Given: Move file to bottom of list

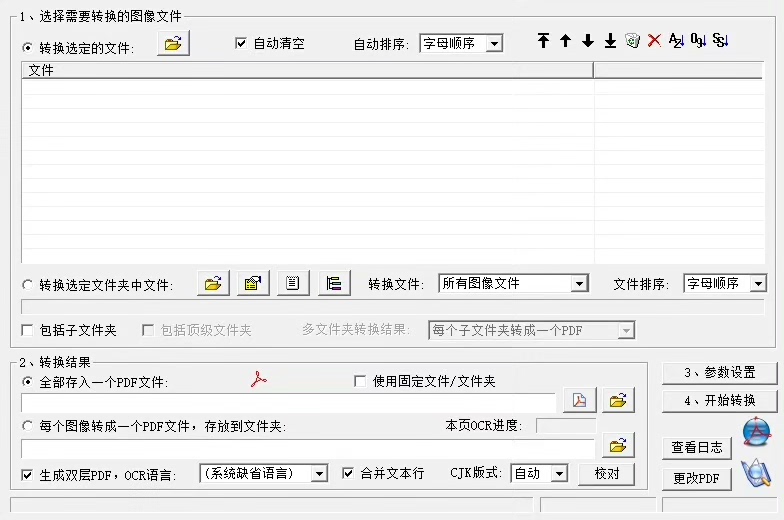Looking at the screenshot, I should coord(610,40).
